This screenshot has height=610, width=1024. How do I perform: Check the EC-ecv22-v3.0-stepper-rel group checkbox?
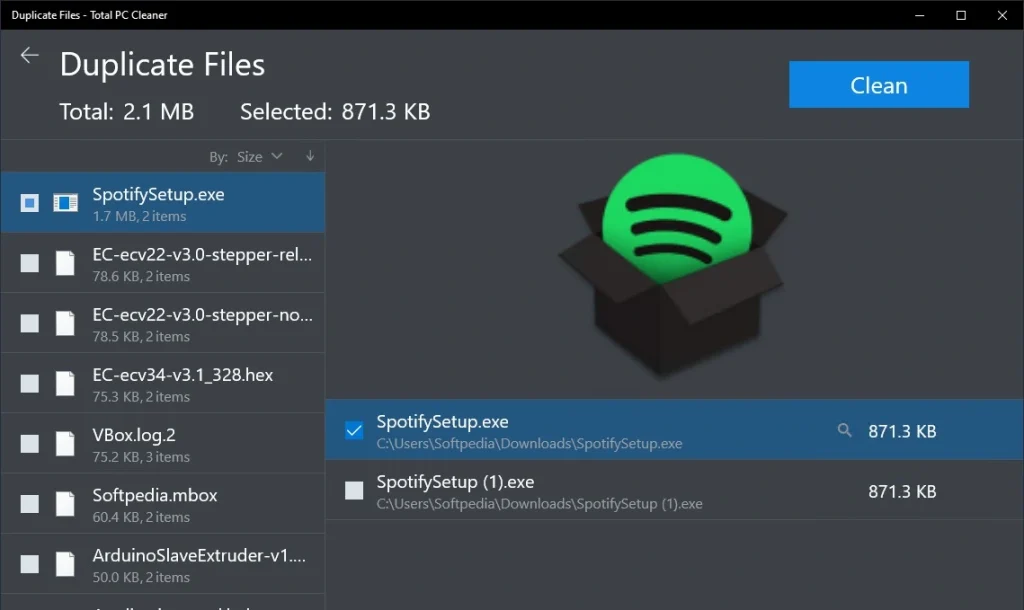pos(29,263)
